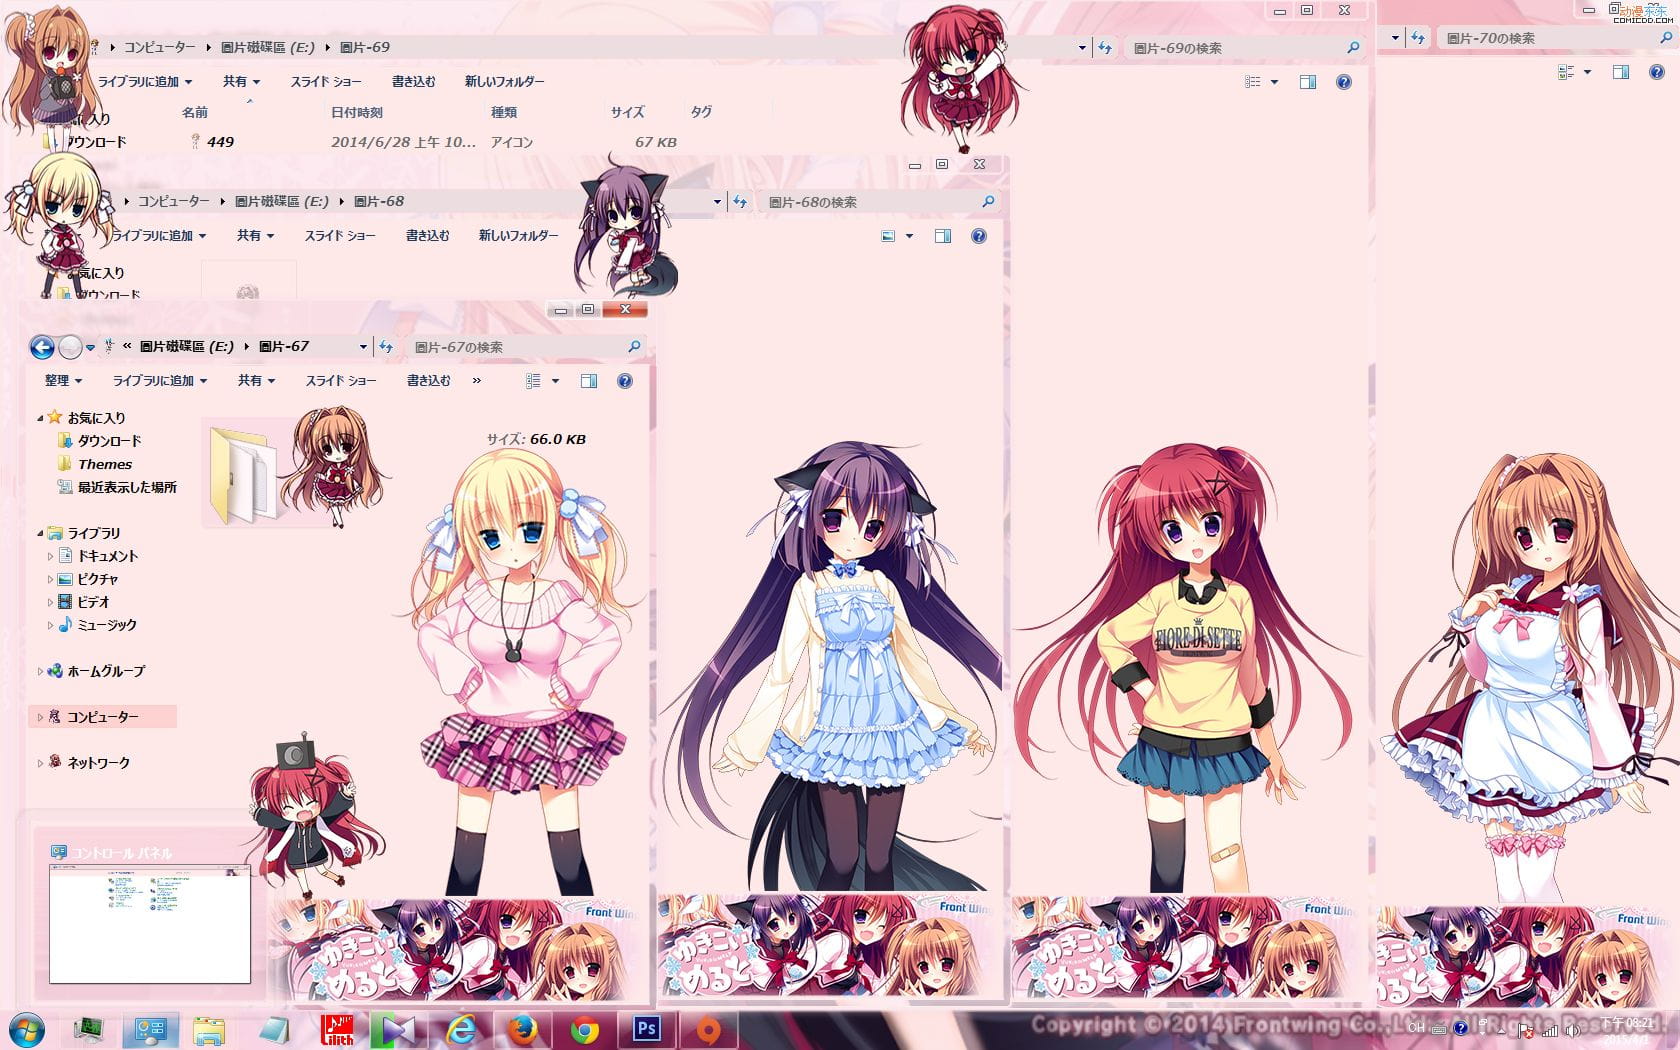Refresh the 圖片-67 window address bar
The image size is (1680, 1050).
coord(386,347)
